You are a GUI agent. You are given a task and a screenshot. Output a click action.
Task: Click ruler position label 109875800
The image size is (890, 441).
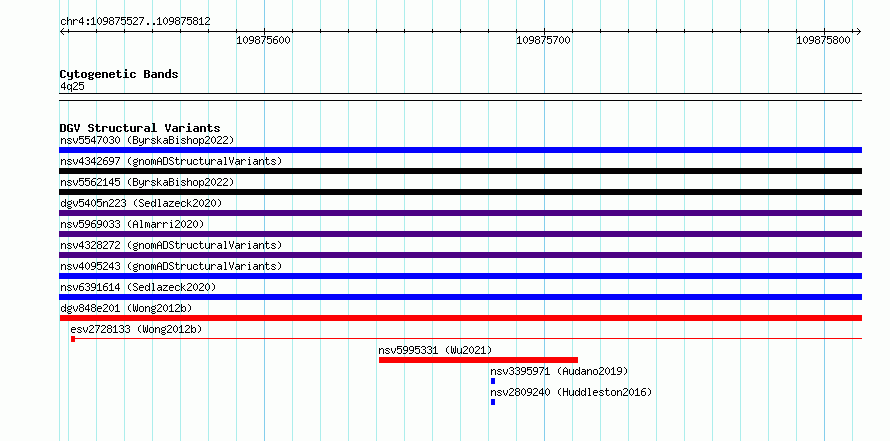pyautogui.click(x=823, y=40)
